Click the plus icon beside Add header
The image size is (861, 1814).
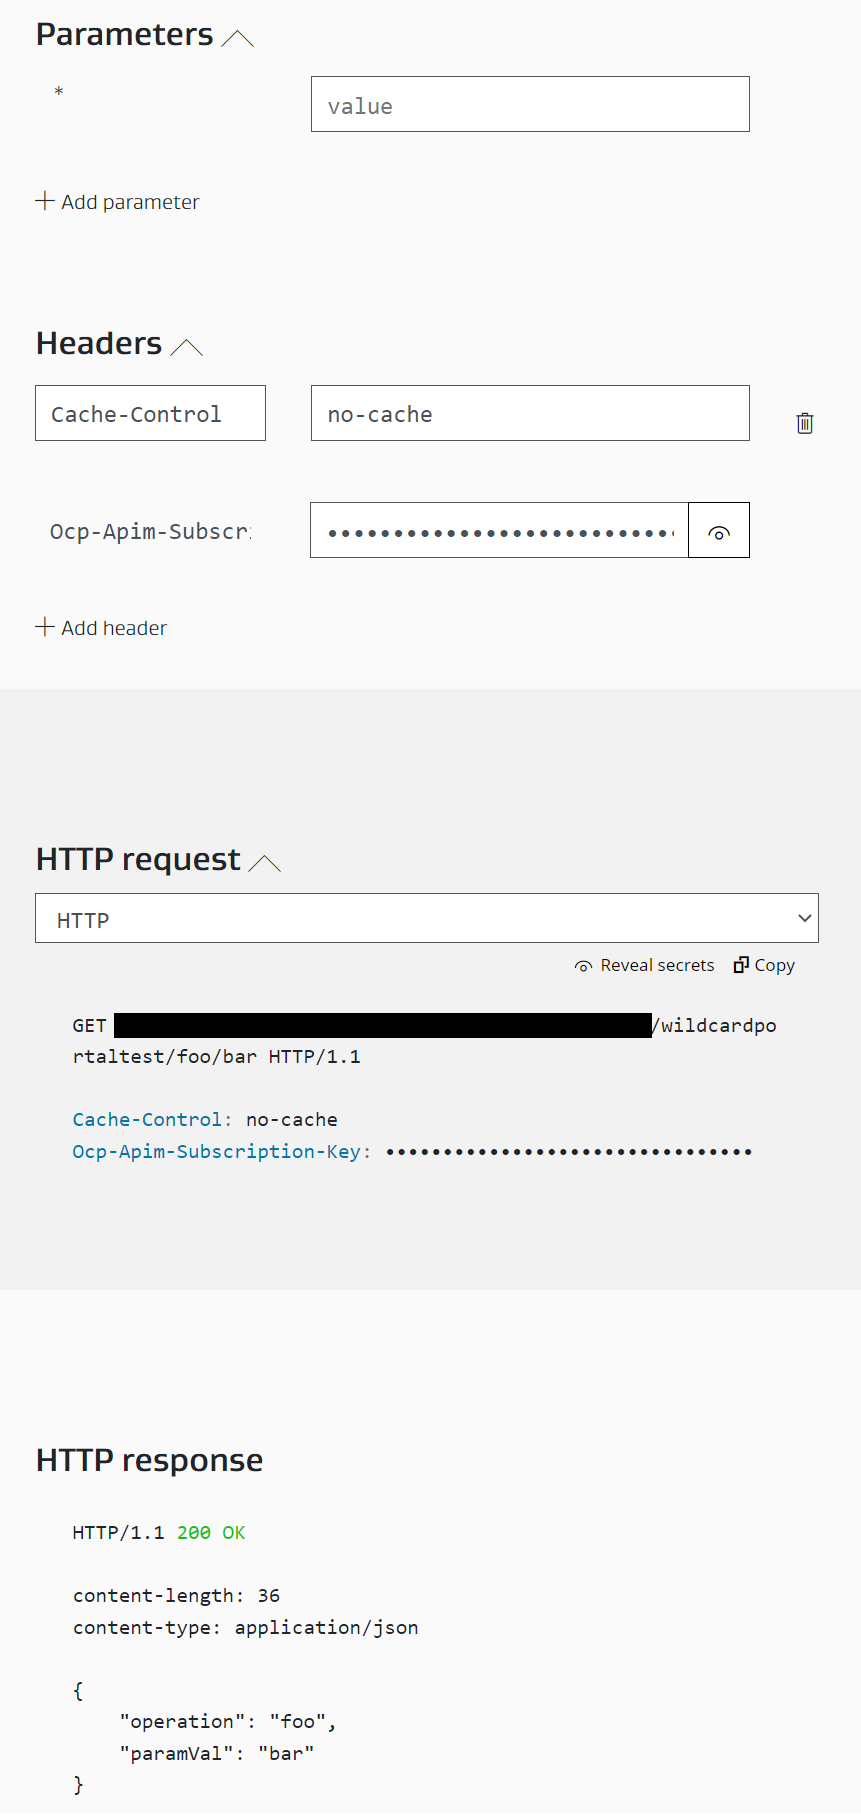pyautogui.click(x=44, y=627)
